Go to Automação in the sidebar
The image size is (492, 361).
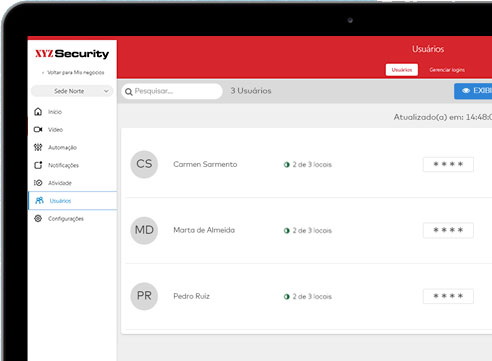click(x=62, y=147)
